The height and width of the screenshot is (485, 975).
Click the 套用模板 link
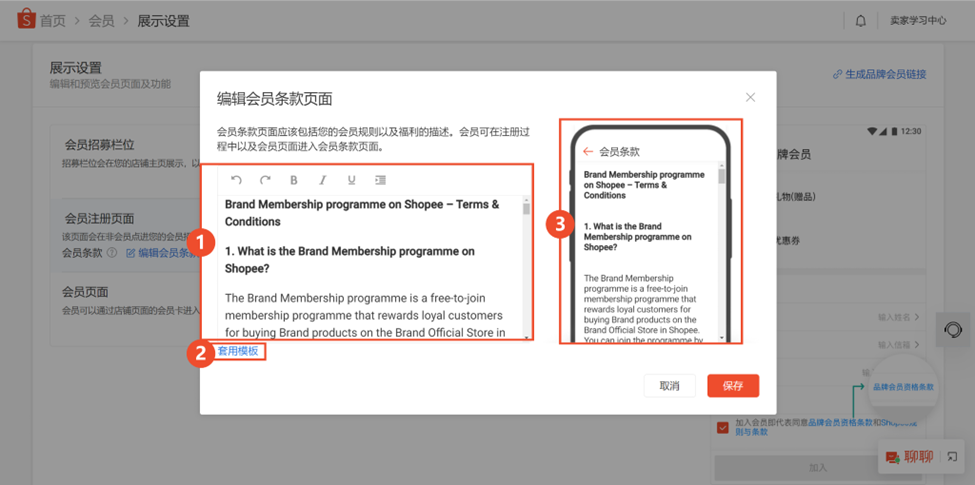click(x=238, y=351)
